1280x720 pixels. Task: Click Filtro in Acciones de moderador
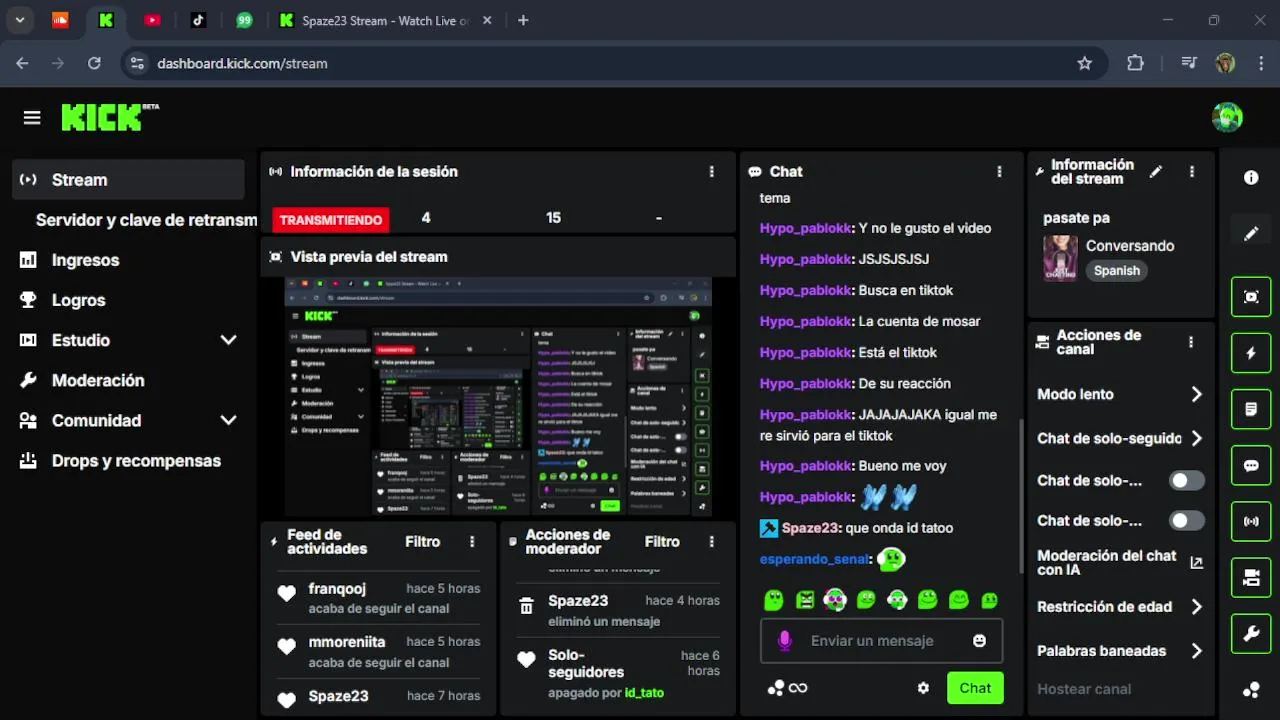pyautogui.click(x=662, y=542)
